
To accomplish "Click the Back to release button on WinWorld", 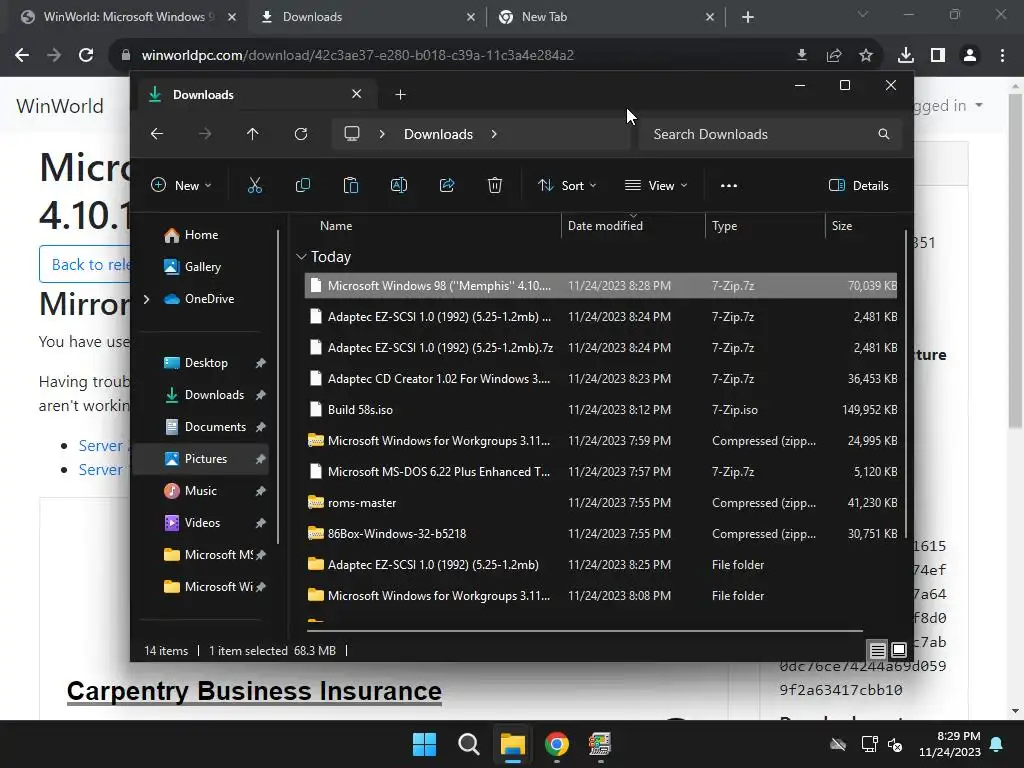I will 85,264.
